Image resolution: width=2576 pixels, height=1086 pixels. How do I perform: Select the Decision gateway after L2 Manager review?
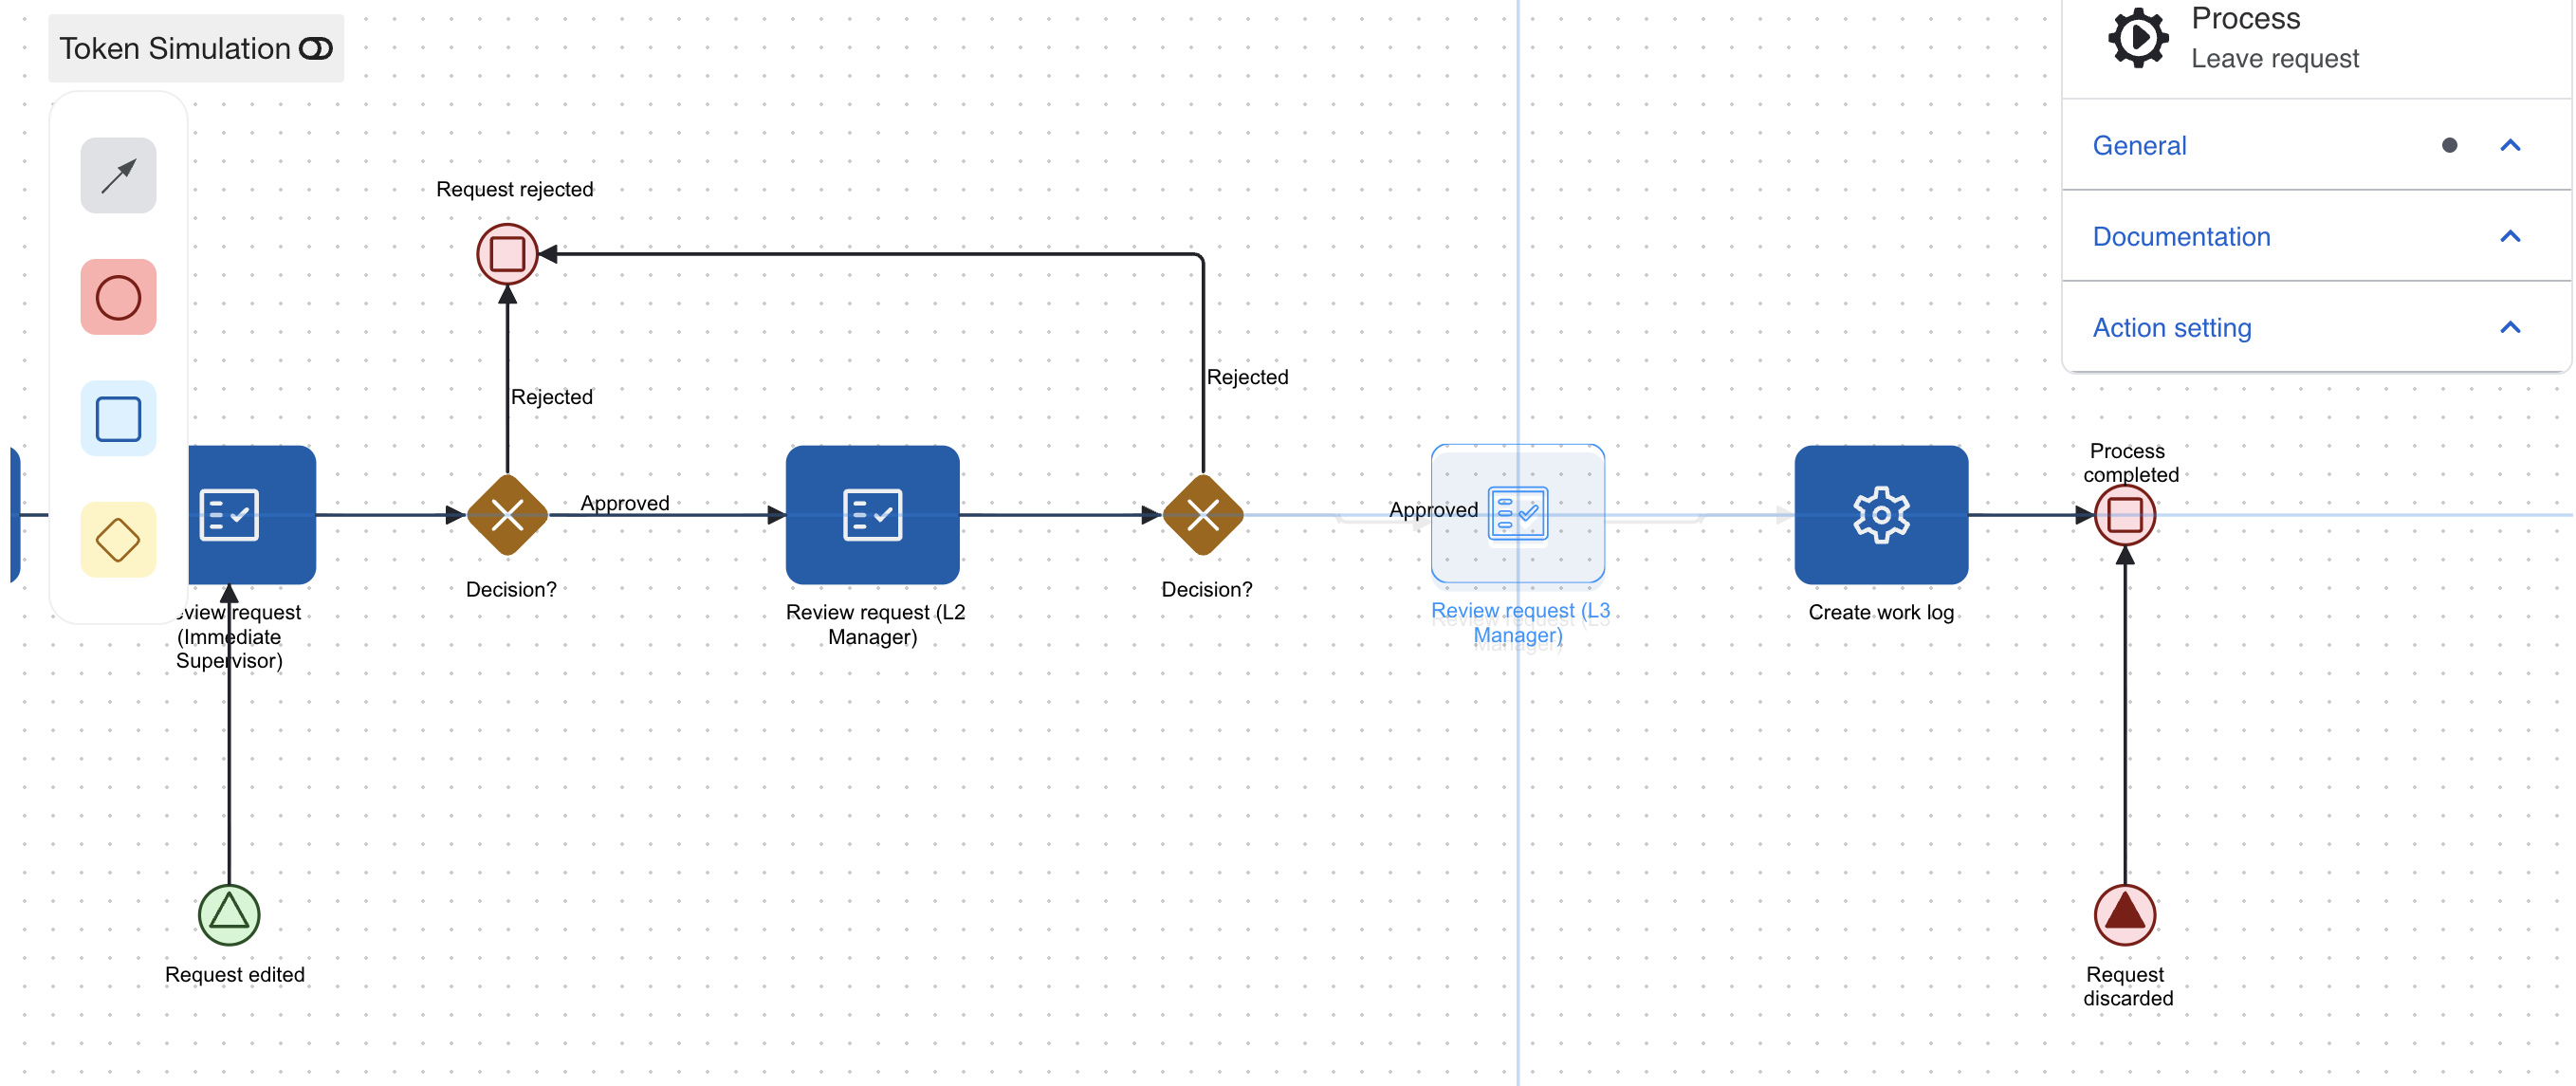pos(1202,515)
